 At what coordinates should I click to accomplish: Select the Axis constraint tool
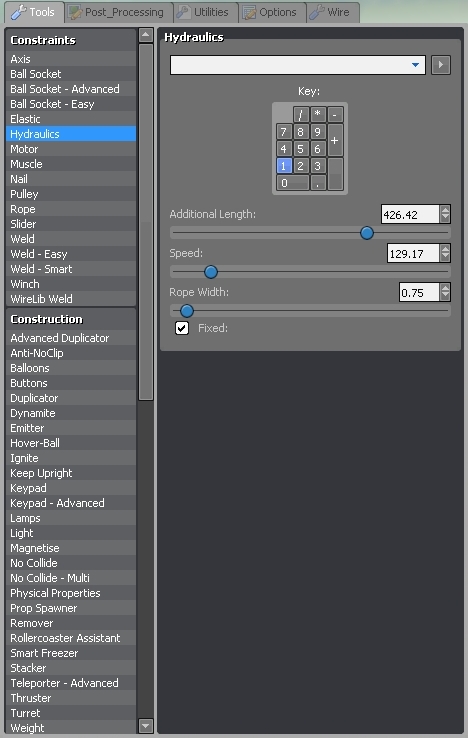(x=71, y=59)
